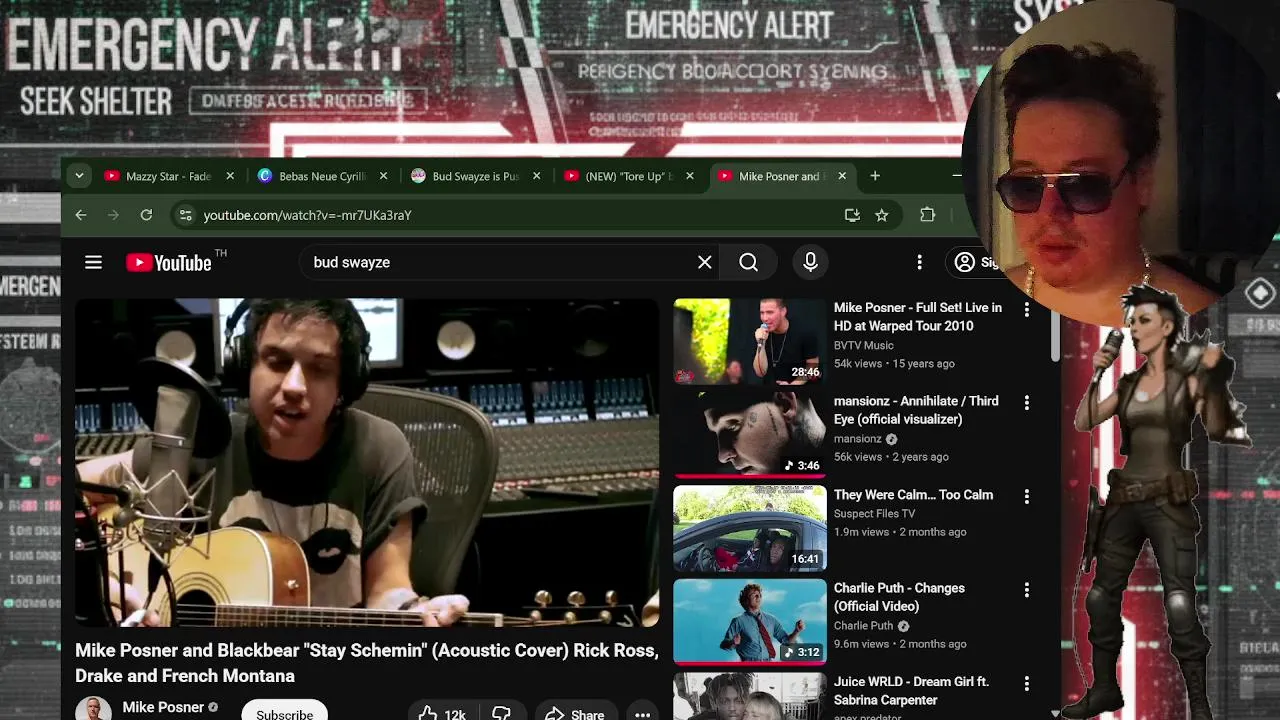The image size is (1280, 720).
Task: Close the Mazzy Star tab
Action: click(230, 176)
